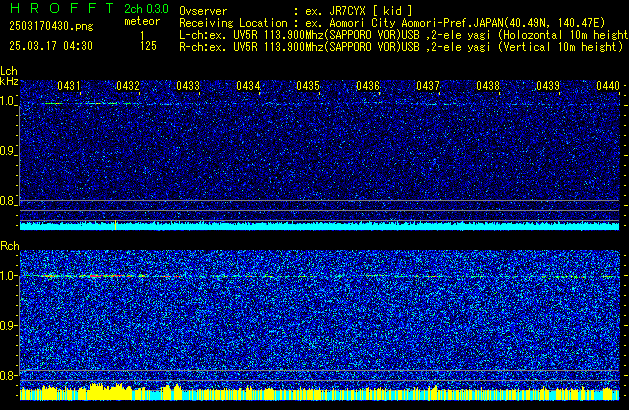This screenshot has width=629, height=410.
Task: Click the Lch channel label
Action: [9, 71]
